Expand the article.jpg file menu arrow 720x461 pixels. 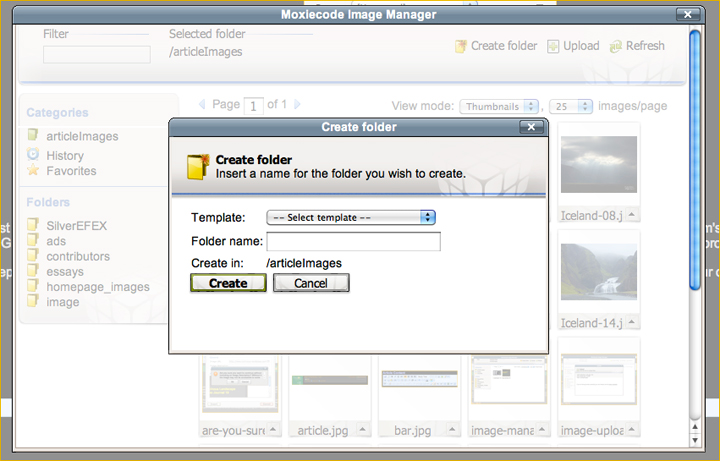pos(363,429)
